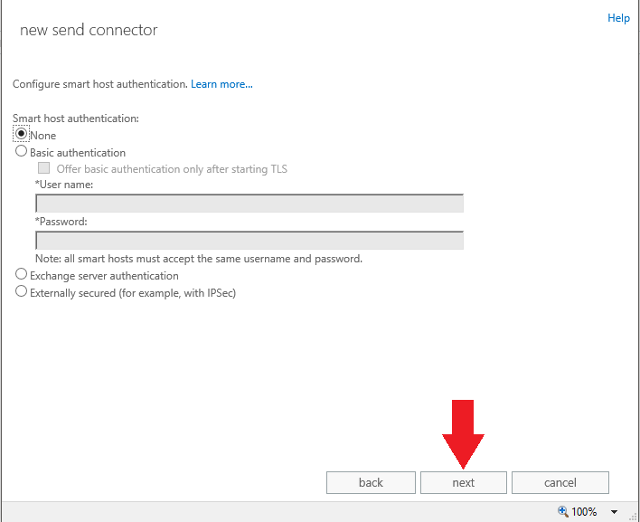
Task: Click the 'Smart host authentication:' label
Action: (x=76, y=118)
